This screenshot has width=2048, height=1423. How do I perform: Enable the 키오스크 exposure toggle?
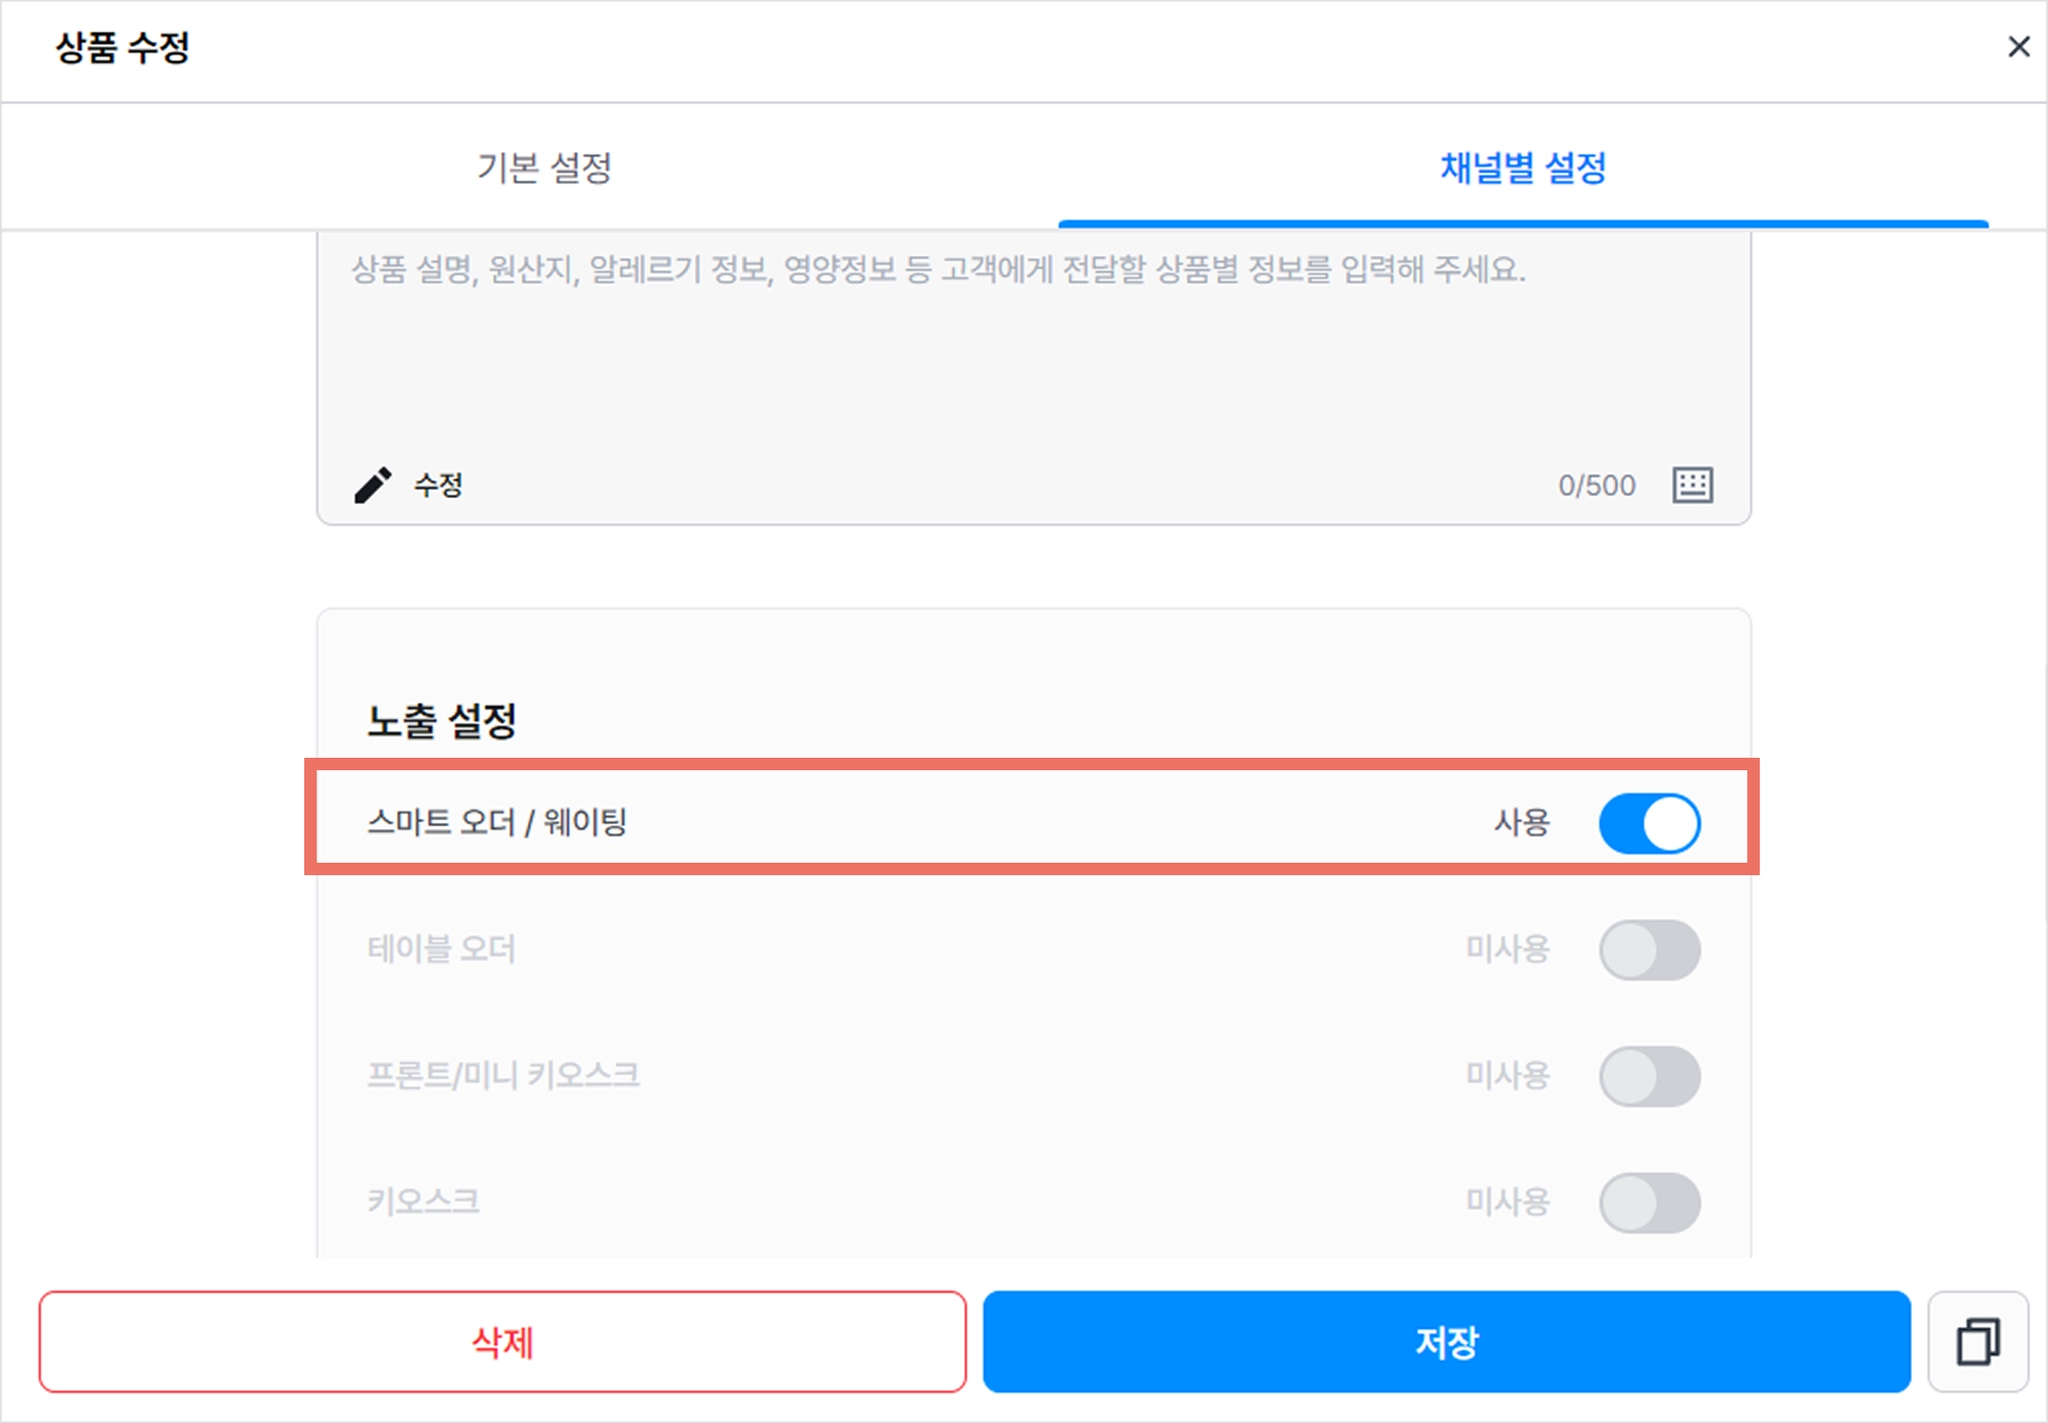coord(1649,1201)
